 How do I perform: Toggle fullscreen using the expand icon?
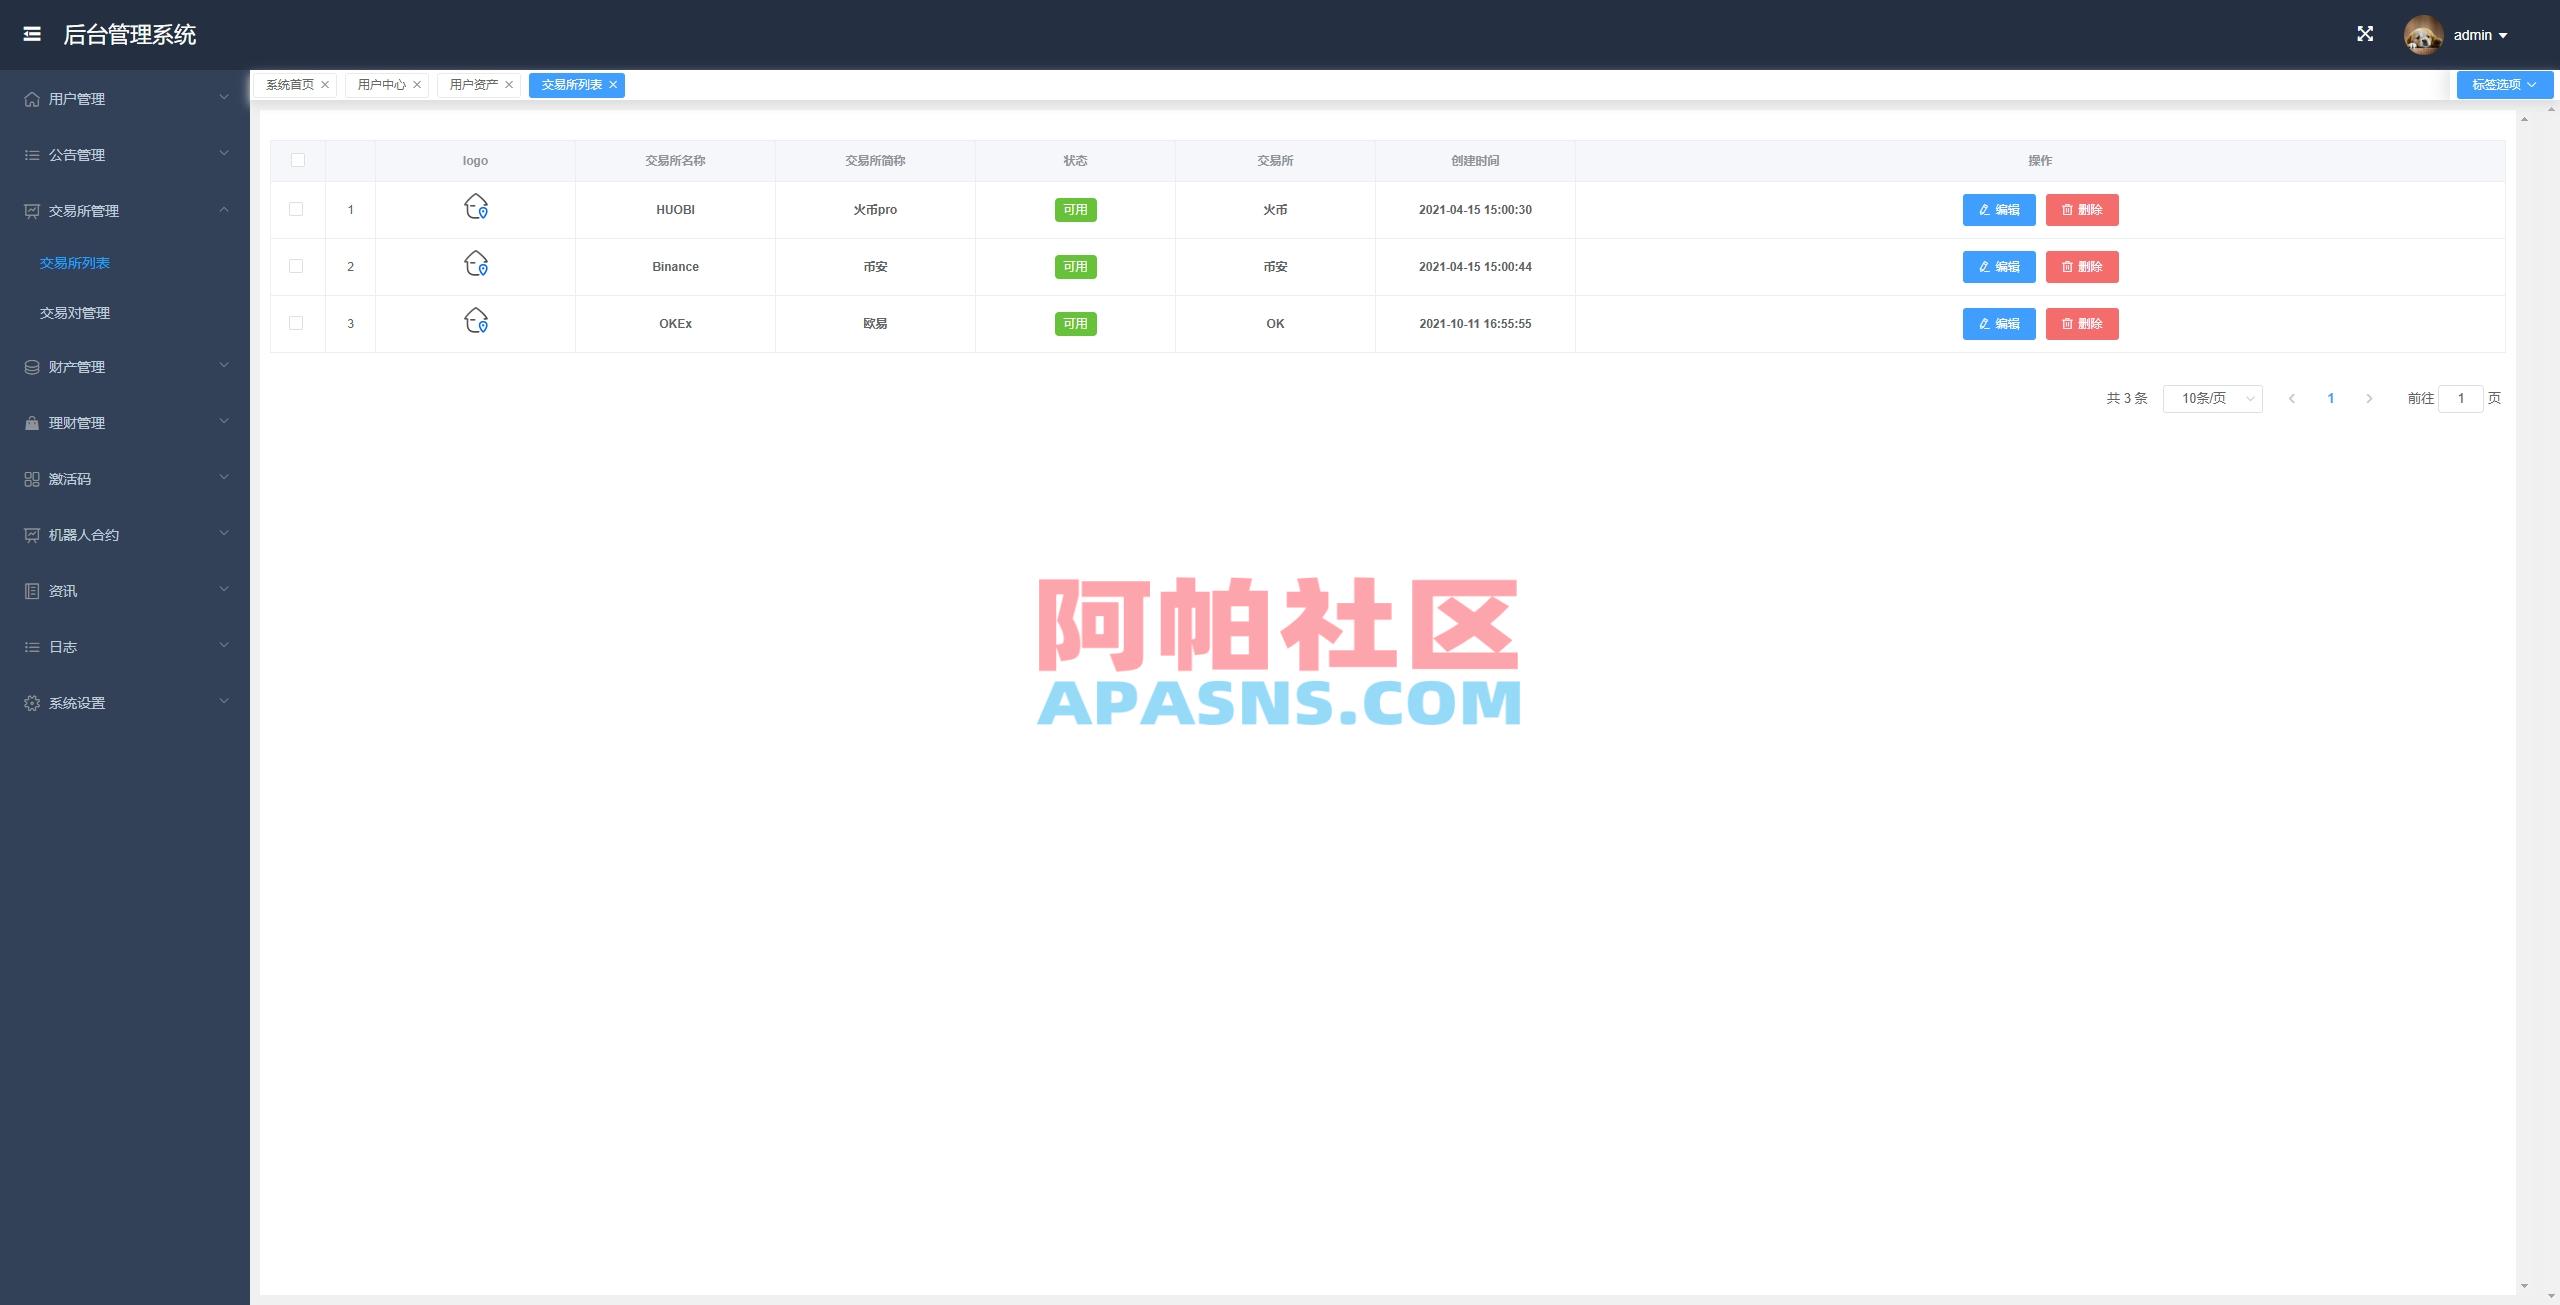(2366, 33)
